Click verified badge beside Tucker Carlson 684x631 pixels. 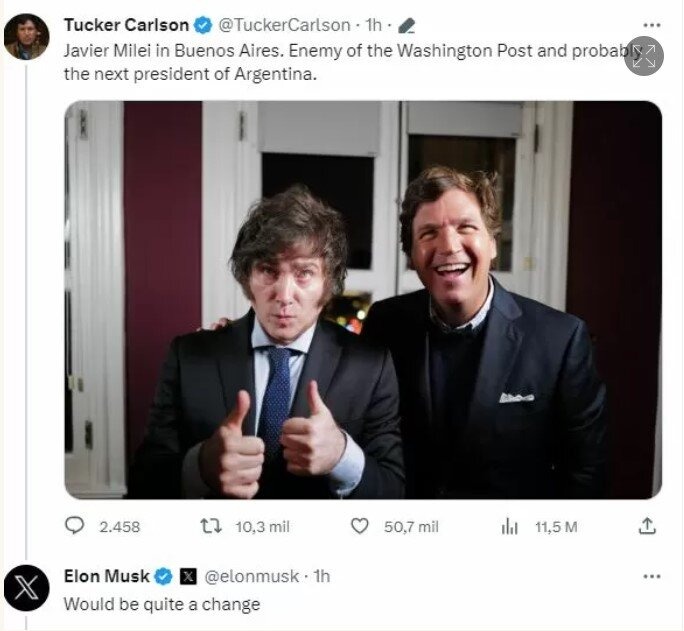click(201, 25)
